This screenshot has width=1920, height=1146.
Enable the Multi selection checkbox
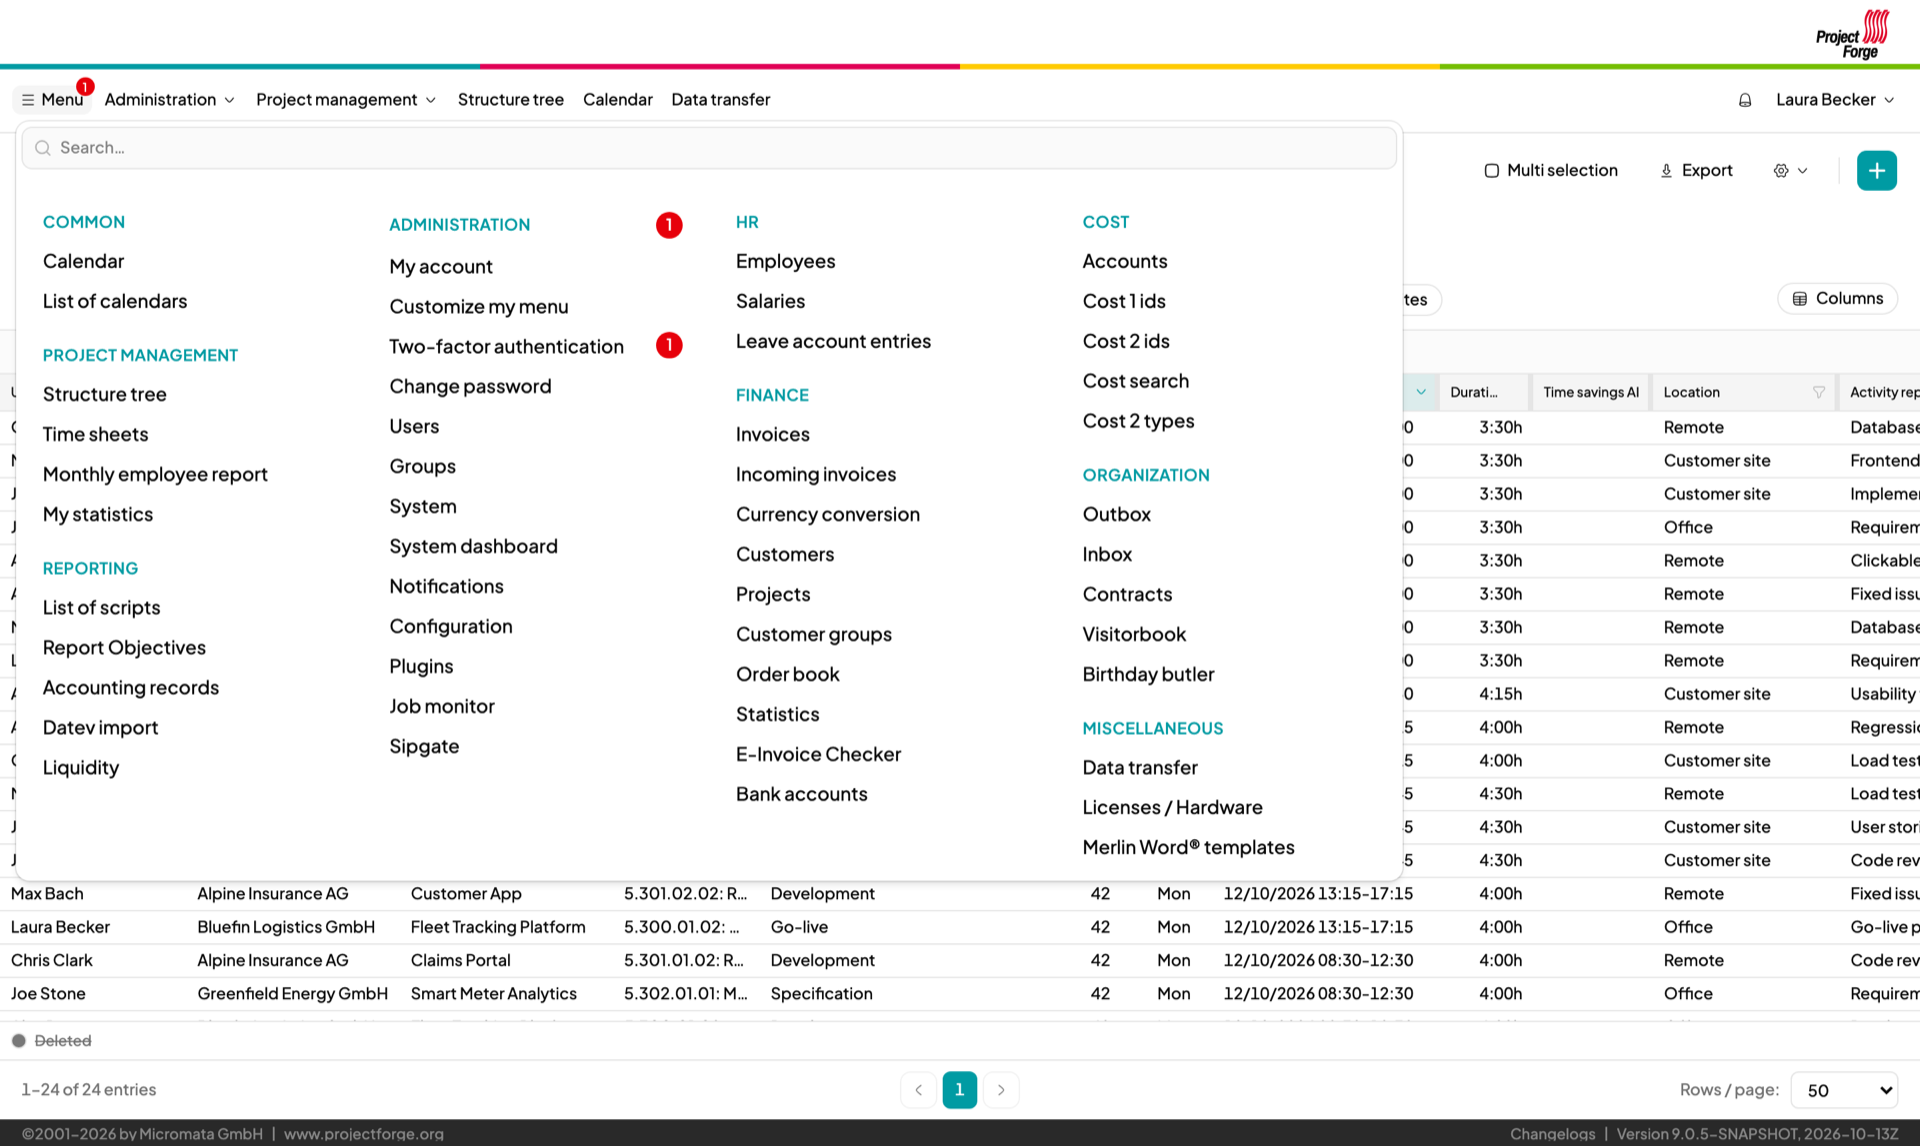point(1491,171)
